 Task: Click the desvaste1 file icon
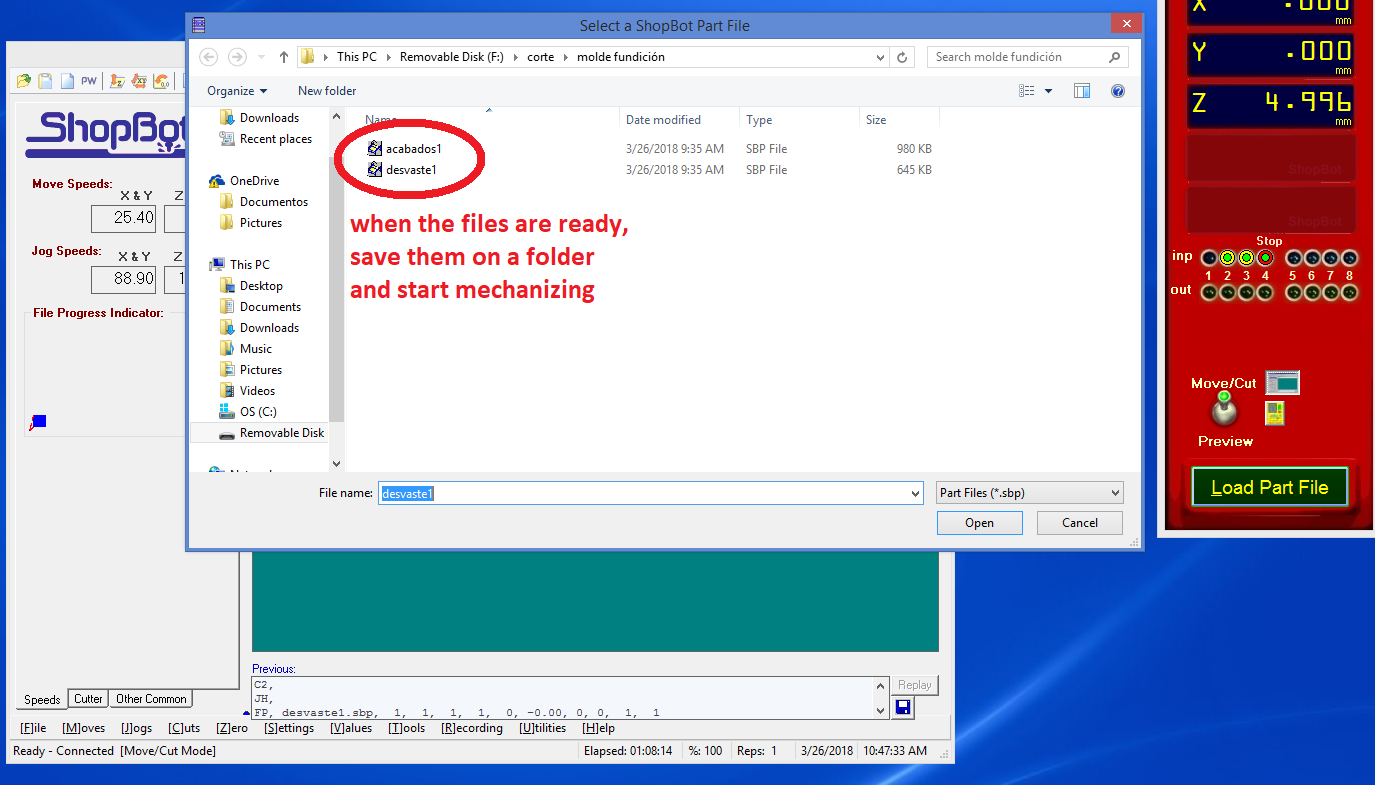tap(375, 169)
